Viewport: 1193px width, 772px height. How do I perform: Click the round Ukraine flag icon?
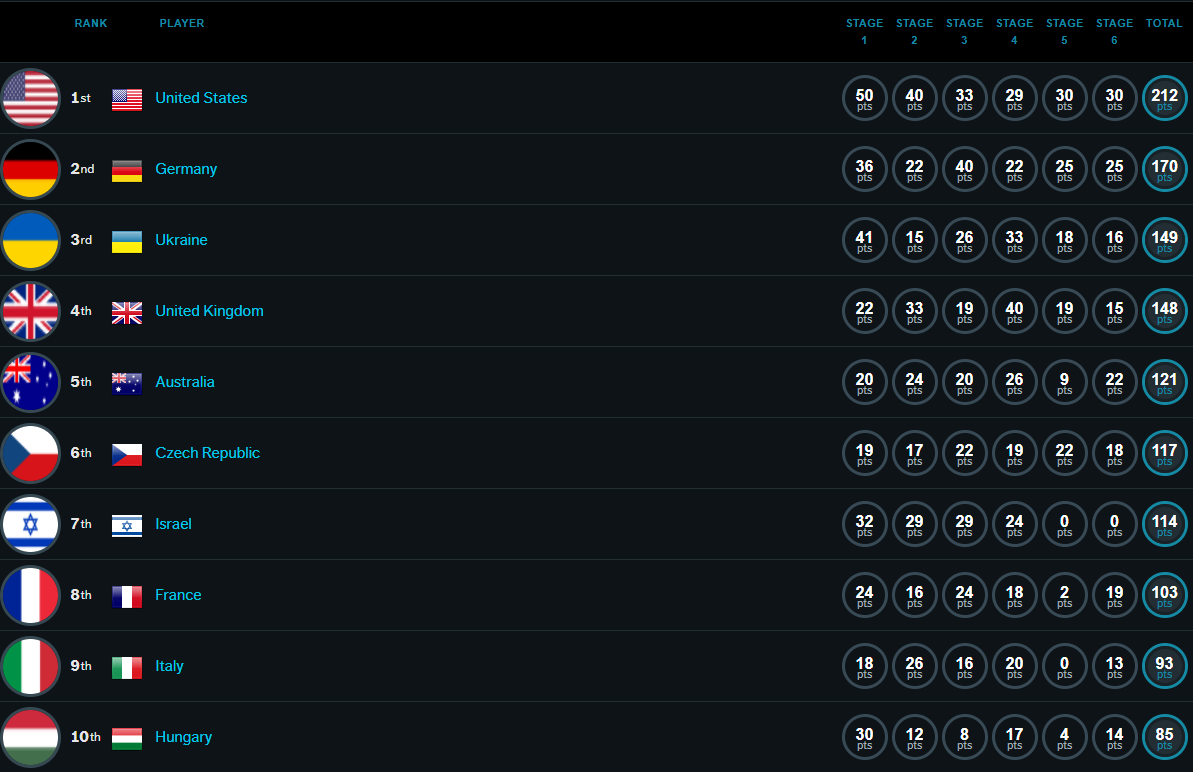pos(30,240)
